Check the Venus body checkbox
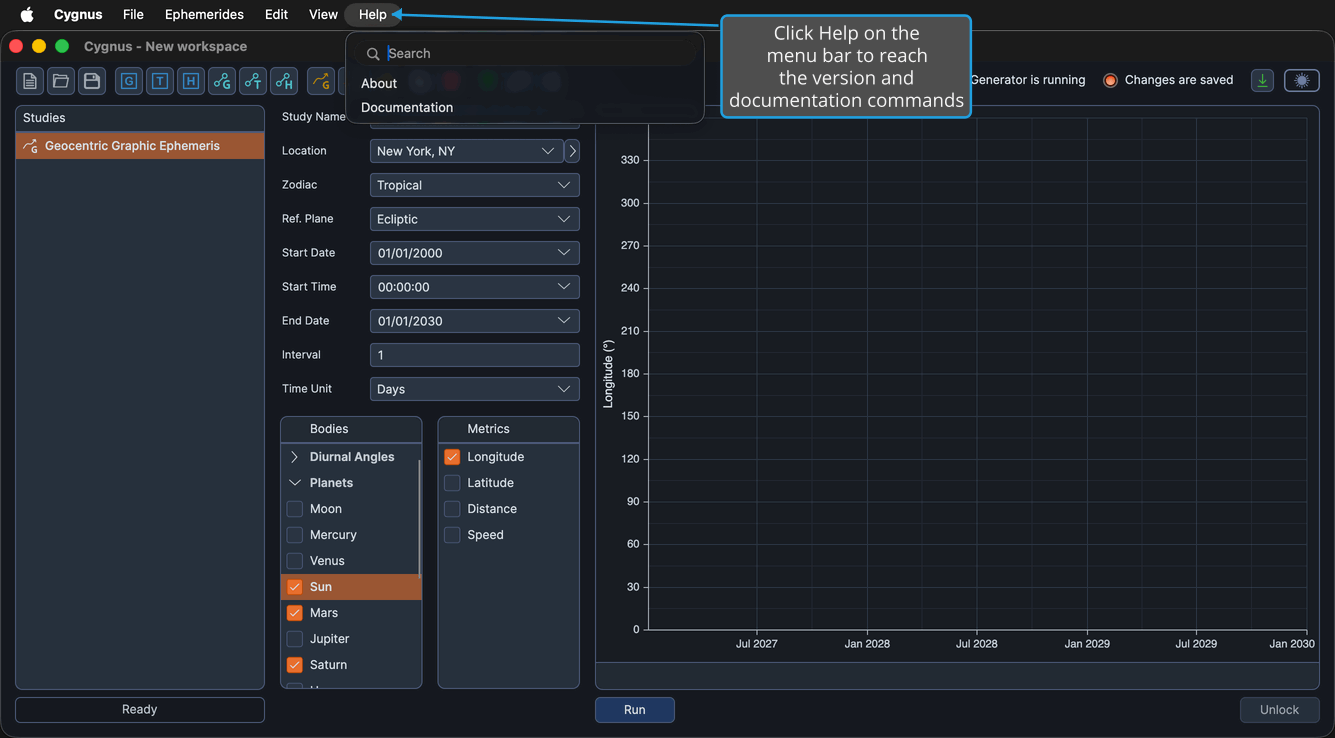The width and height of the screenshot is (1335, 738). tap(295, 561)
